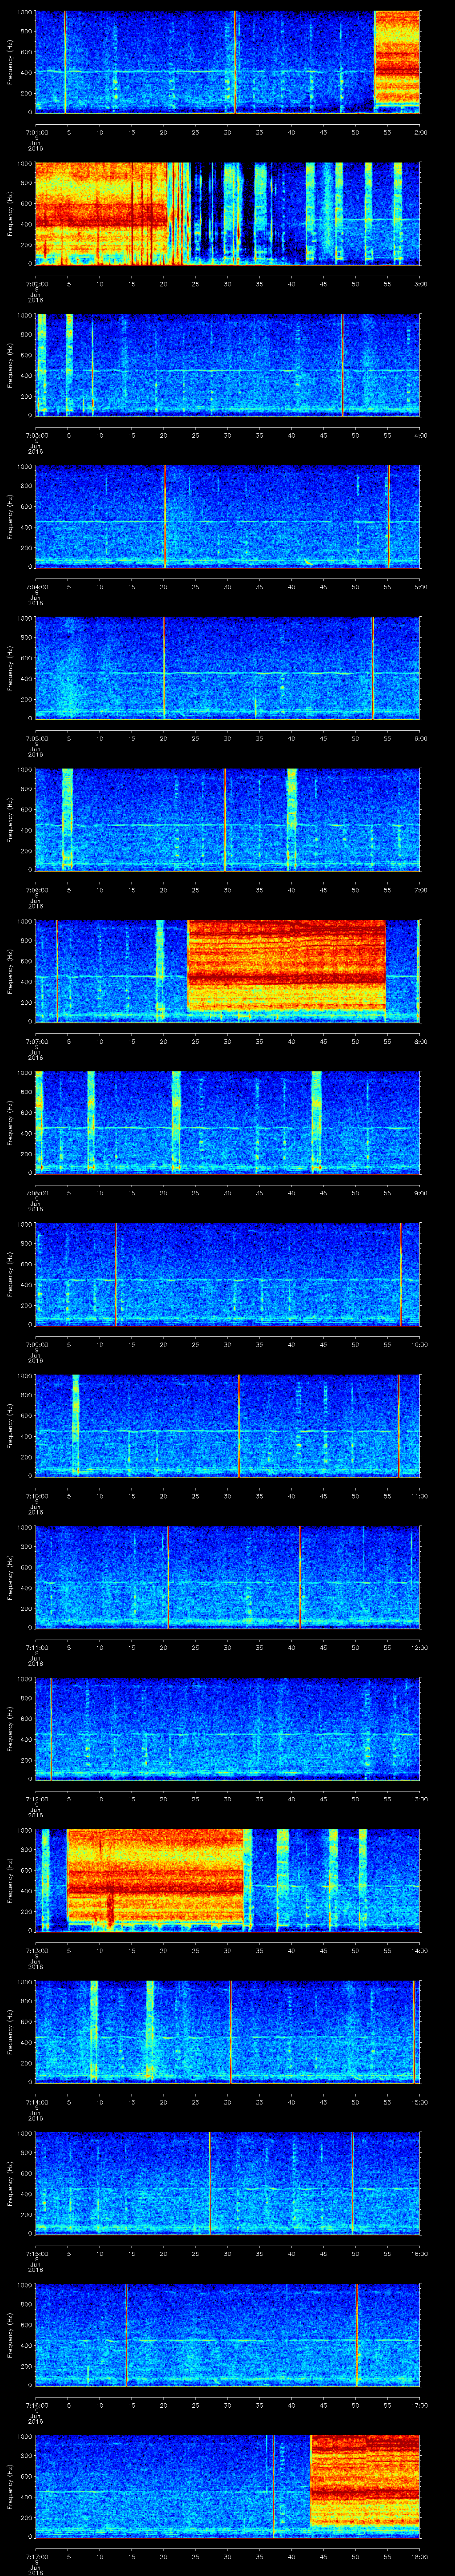Click the '14:00' end time label
The width and height of the screenshot is (455, 2576).
419,1950
